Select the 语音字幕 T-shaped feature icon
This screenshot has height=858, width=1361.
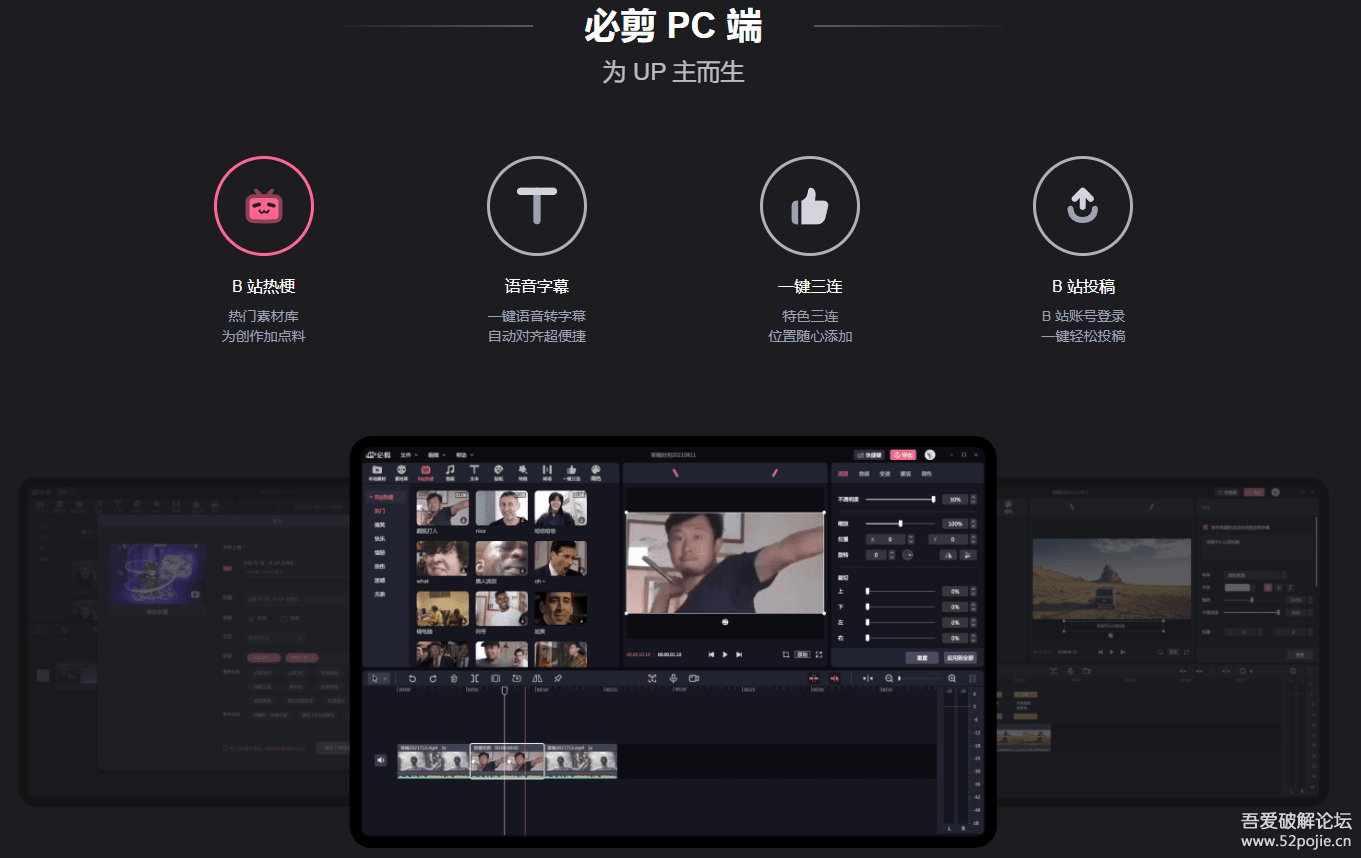pos(536,206)
